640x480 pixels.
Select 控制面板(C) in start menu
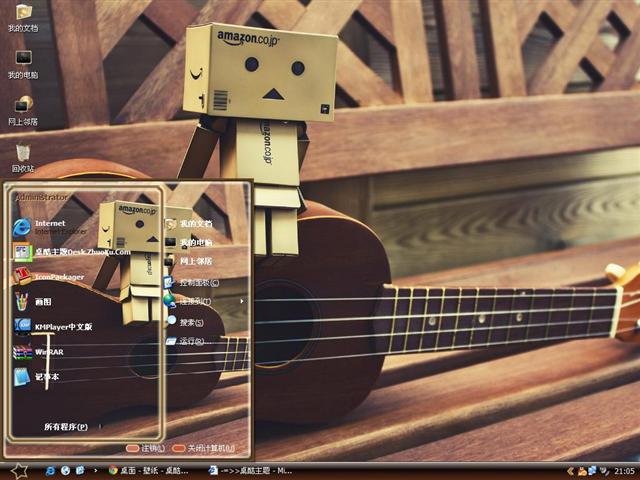tap(194, 282)
